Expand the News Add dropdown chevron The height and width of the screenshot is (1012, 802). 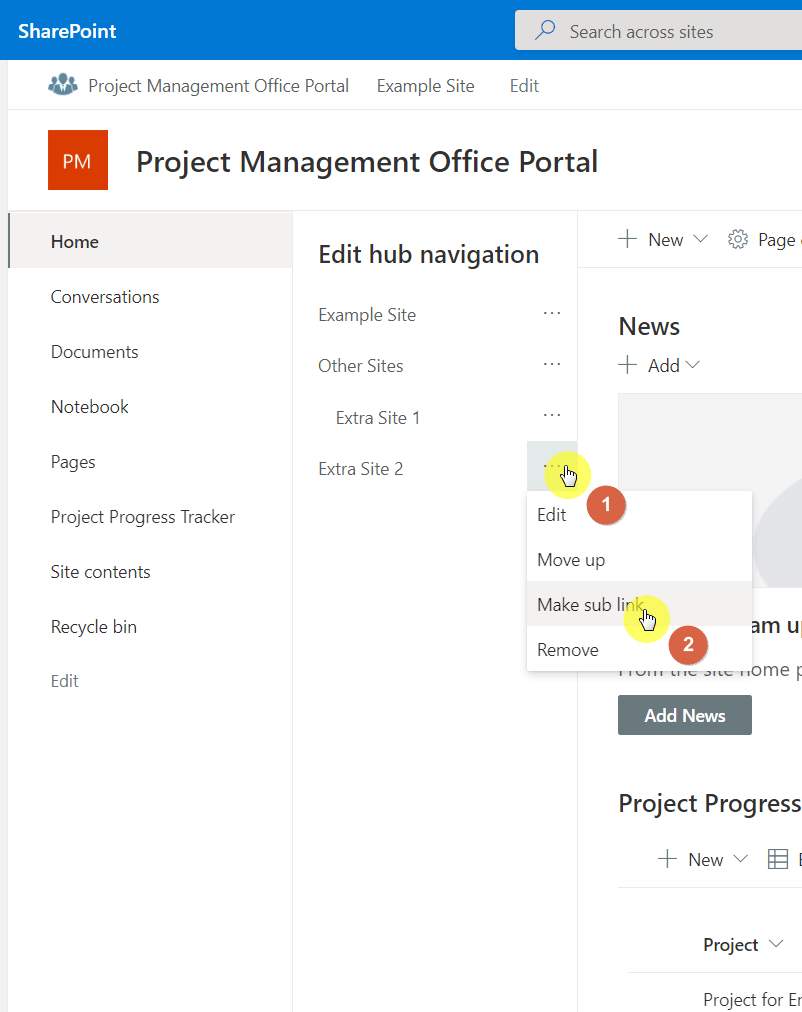693,365
